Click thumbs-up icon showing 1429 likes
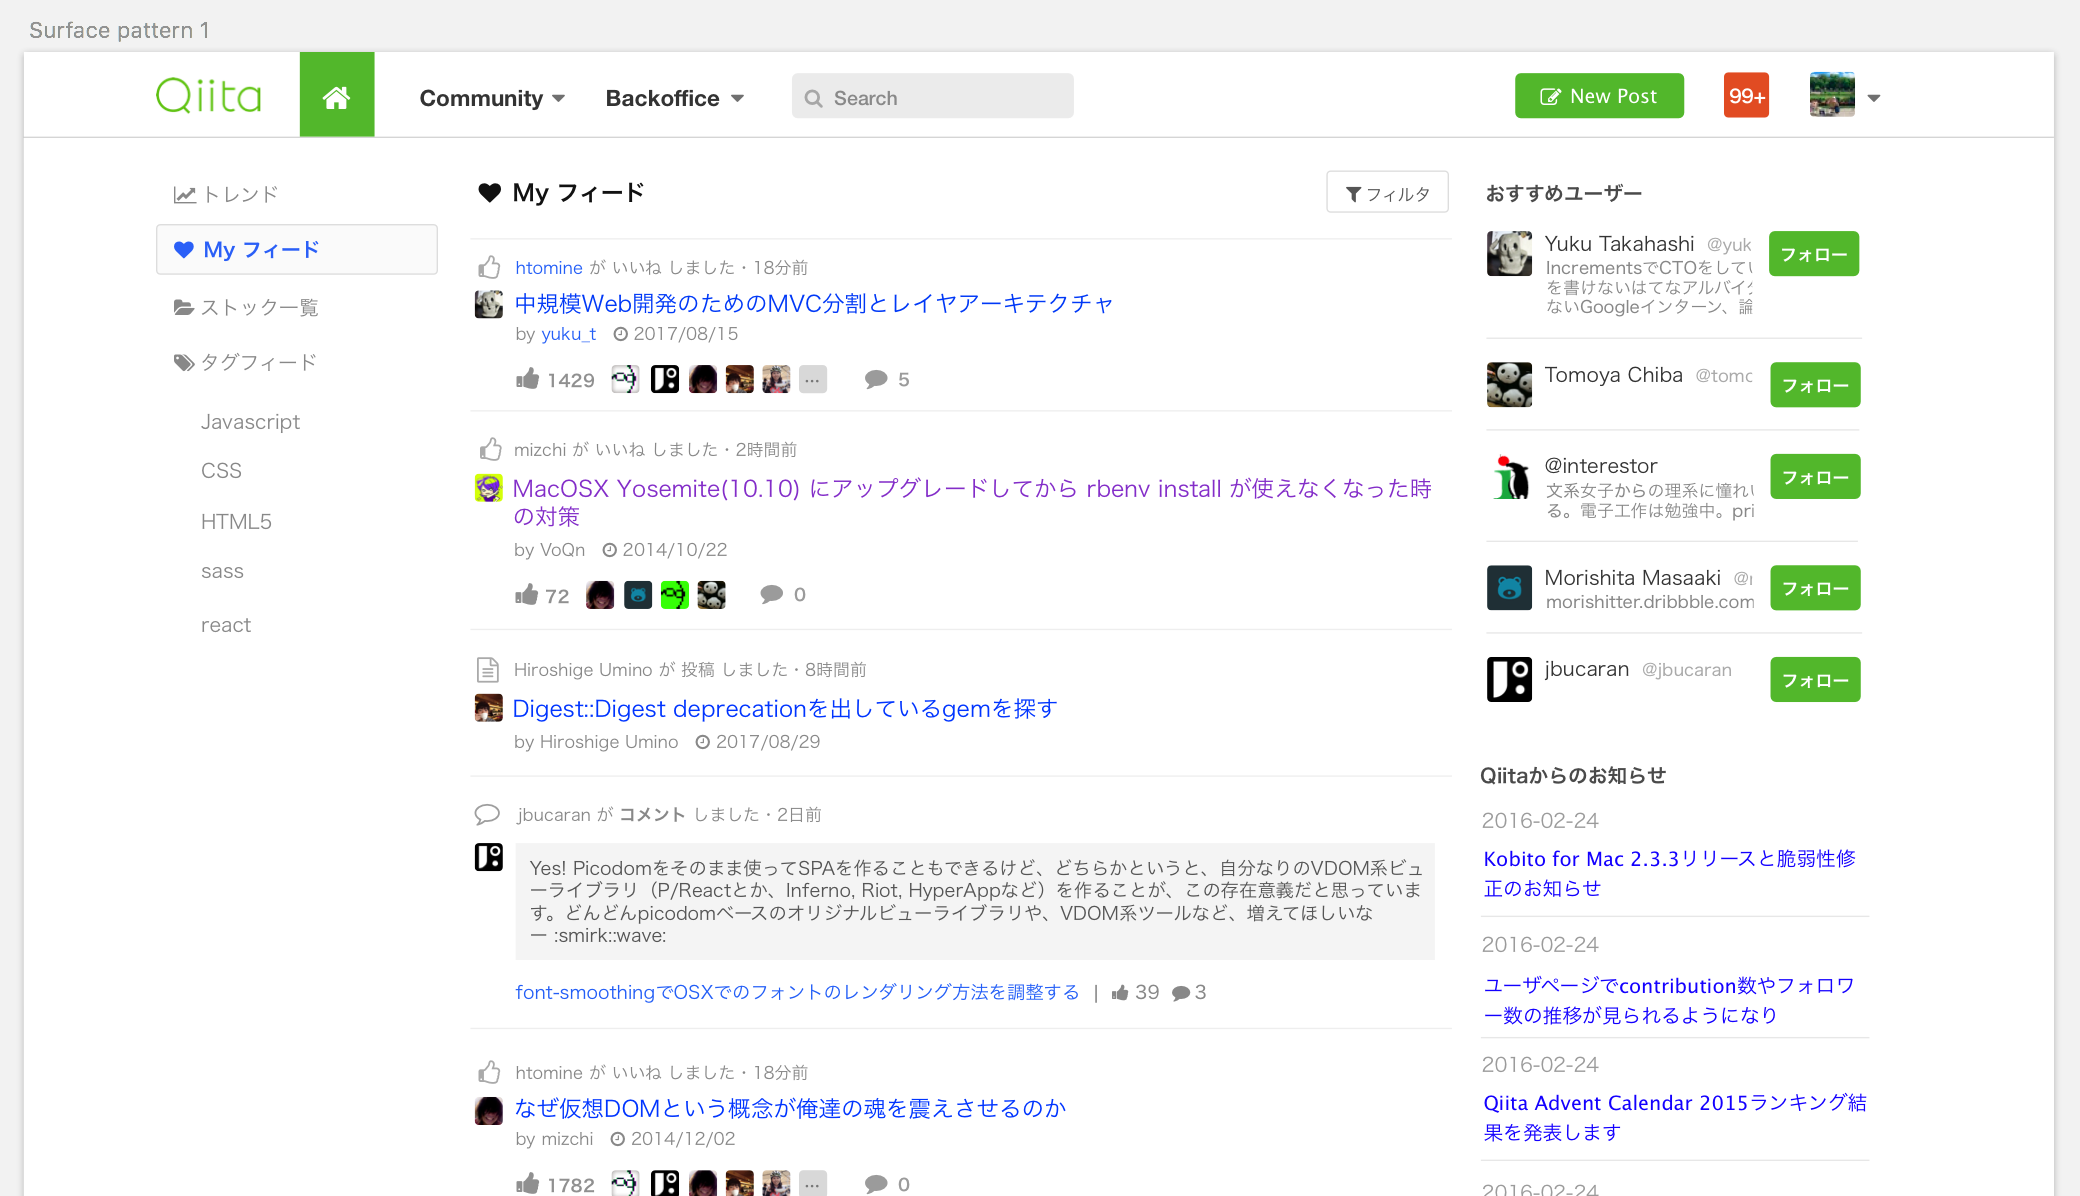This screenshot has height=1196, width=2080. pyautogui.click(x=527, y=379)
